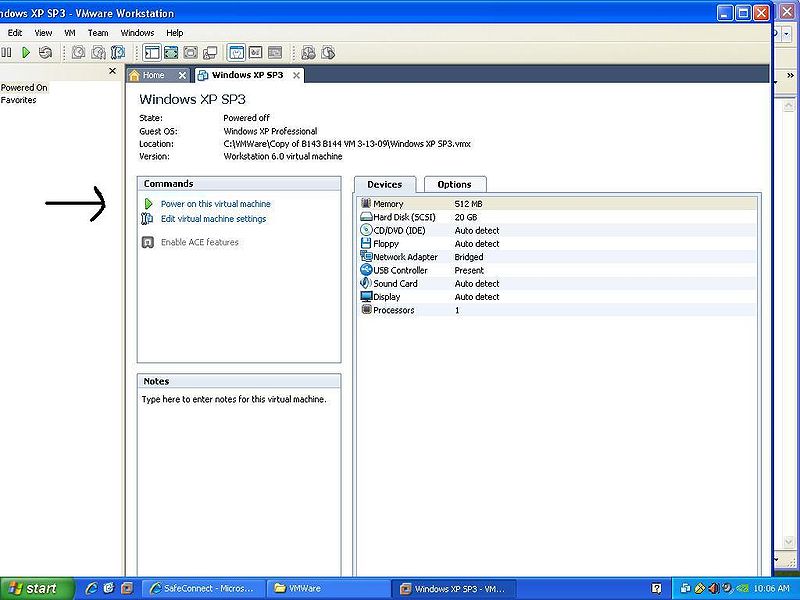Image resolution: width=800 pixels, height=600 pixels.
Task: Click the Take Snapshot toolbar icon
Action: pos(78,53)
